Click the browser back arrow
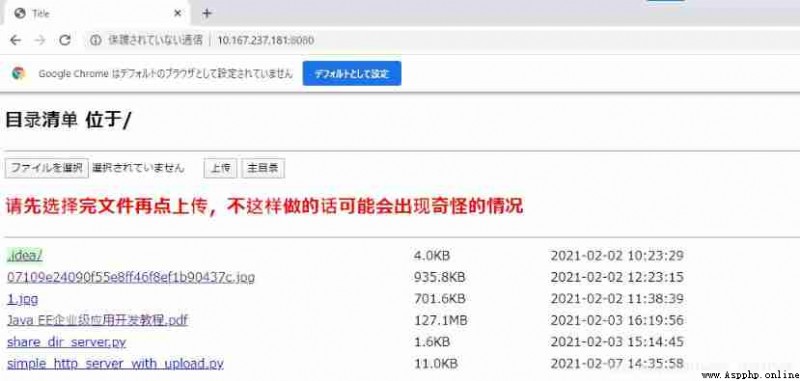This screenshot has height=381, width=800. [15, 40]
